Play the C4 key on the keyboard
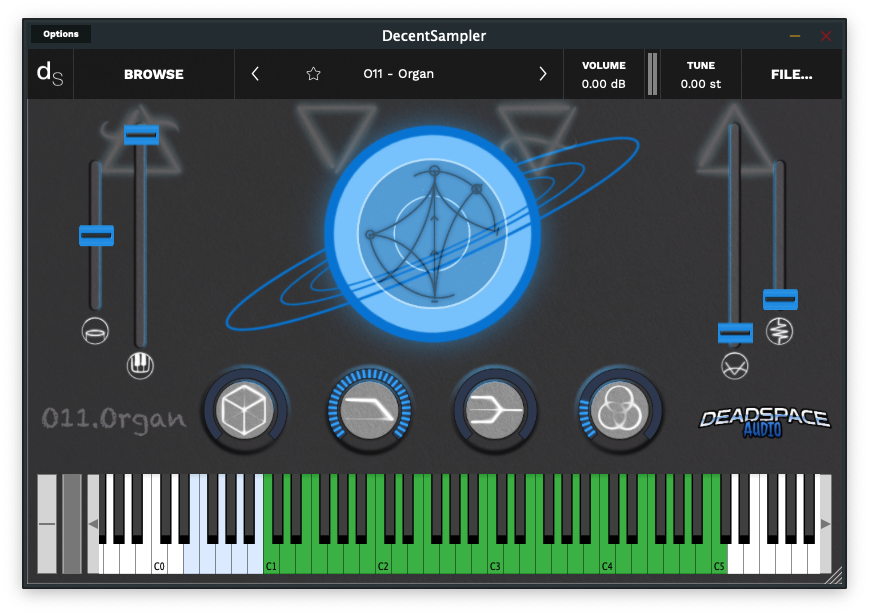 pyautogui.click(x=607, y=558)
